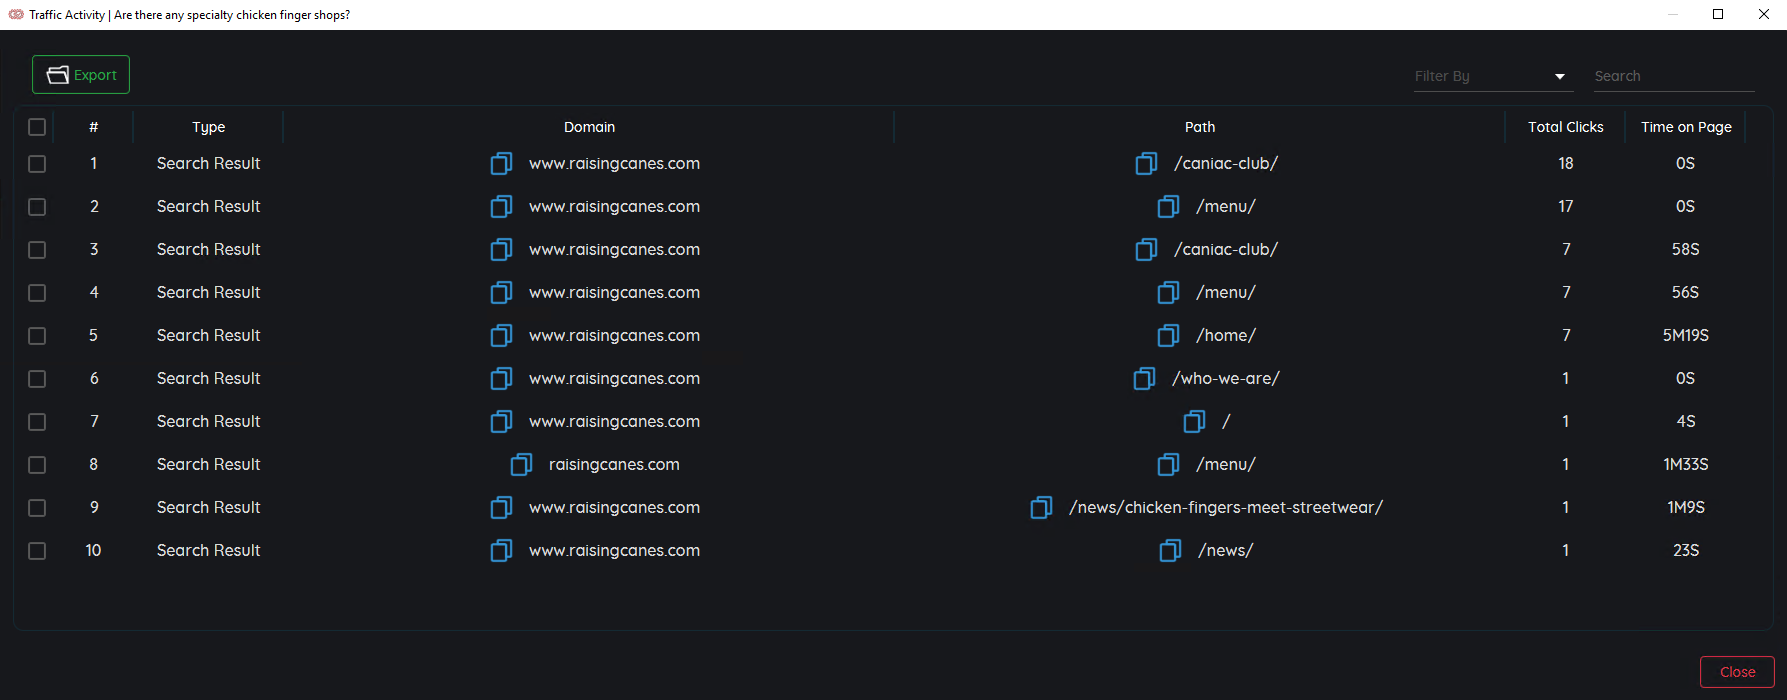This screenshot has height=700, width=1787.
Task: Copy the /menu/ path in row 8
Action: [1168, 464]
